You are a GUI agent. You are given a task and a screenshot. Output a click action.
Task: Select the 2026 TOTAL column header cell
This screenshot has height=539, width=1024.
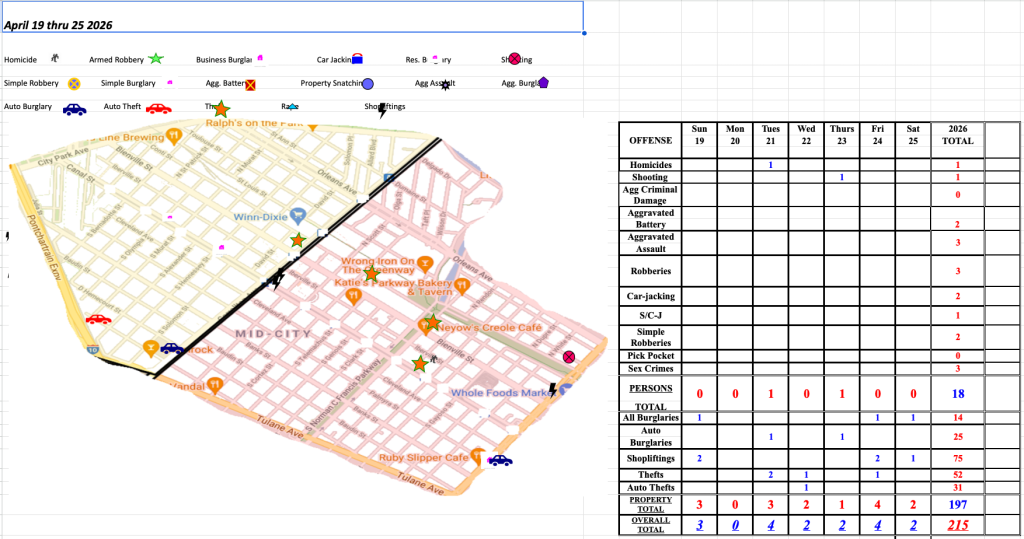coord(957,135)
